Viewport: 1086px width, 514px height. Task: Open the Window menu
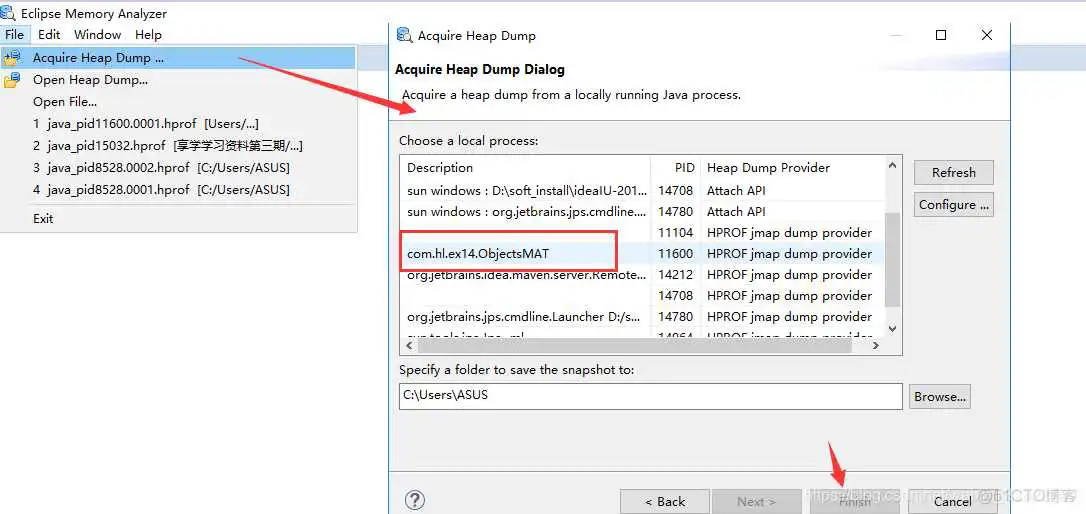pyautogui.click(x=97, y=34)
